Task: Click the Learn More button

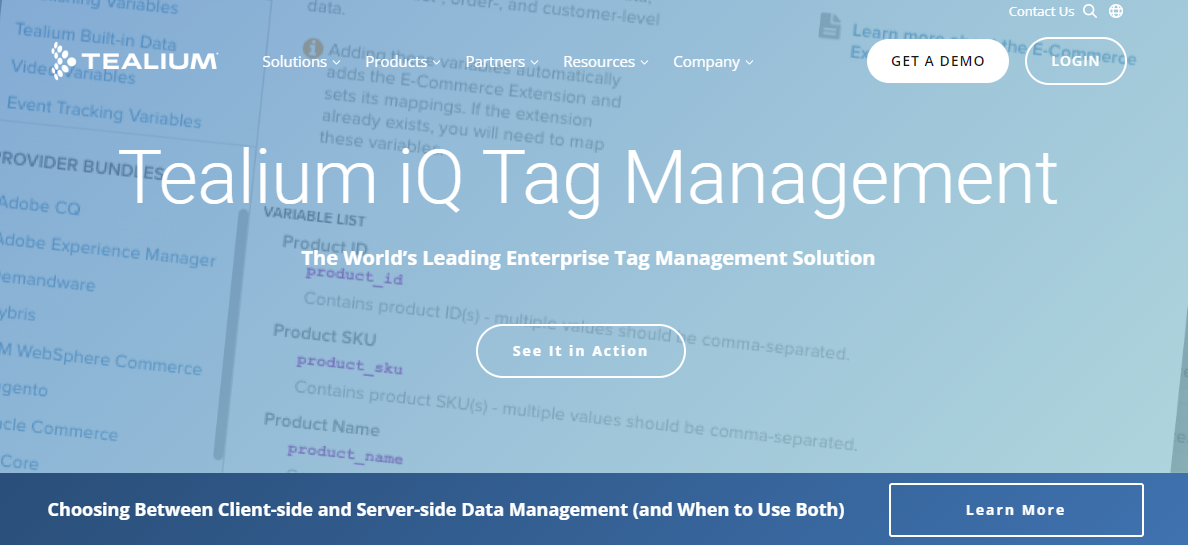Action: [1016, 510]
